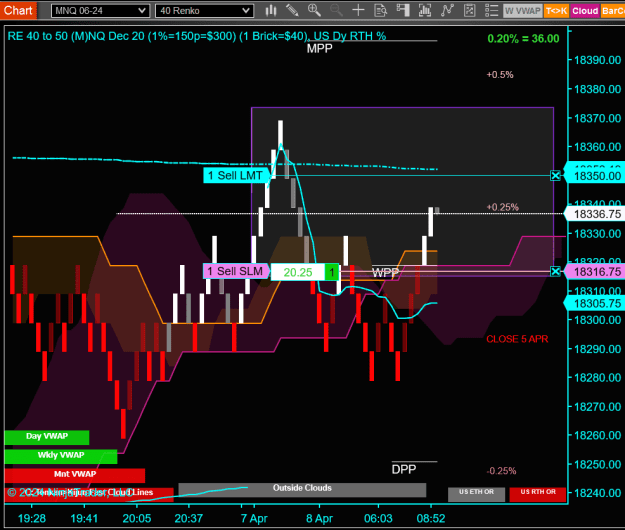Open the data series bars icon

(425, 11)
